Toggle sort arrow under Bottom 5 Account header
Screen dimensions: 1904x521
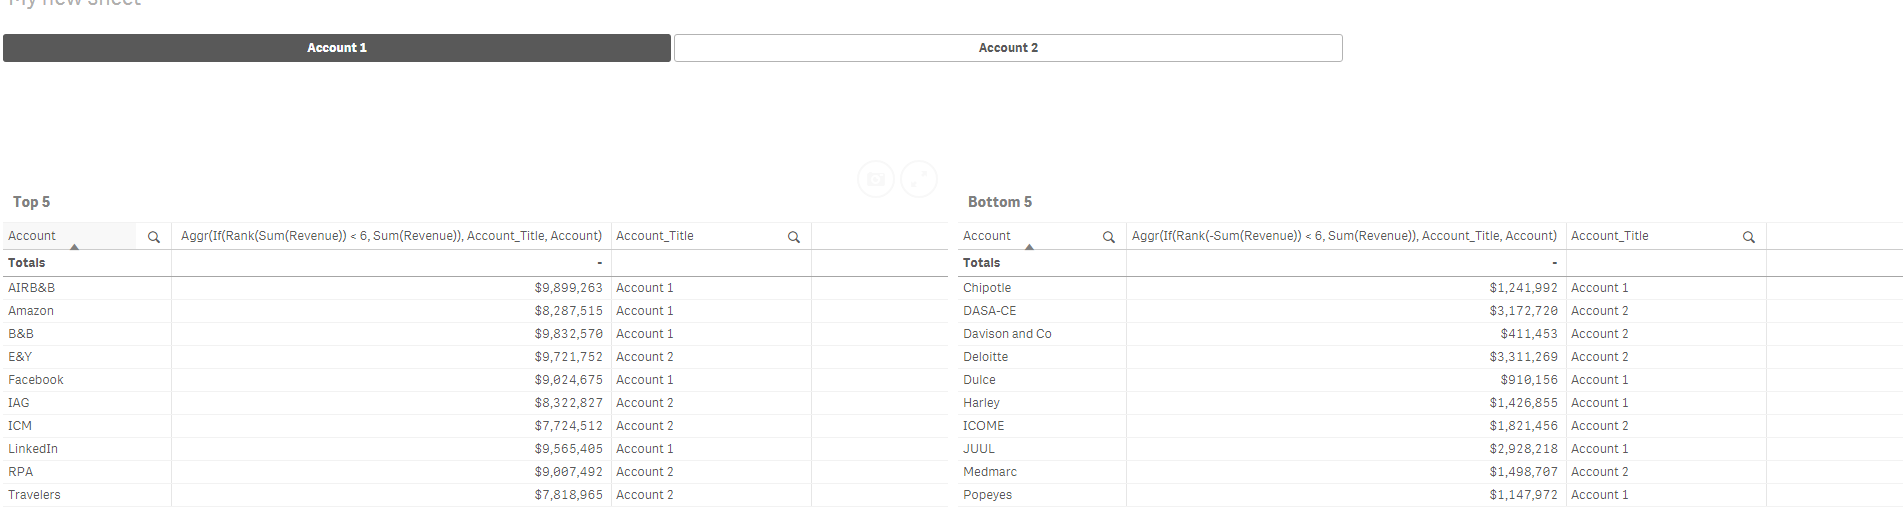(x=1029, y=246)
